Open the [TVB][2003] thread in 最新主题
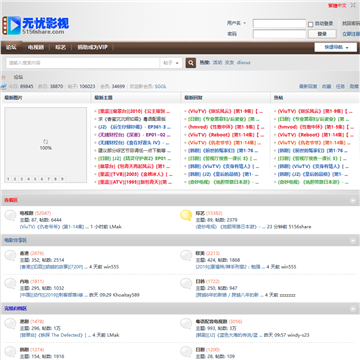 tap(135, 174)
